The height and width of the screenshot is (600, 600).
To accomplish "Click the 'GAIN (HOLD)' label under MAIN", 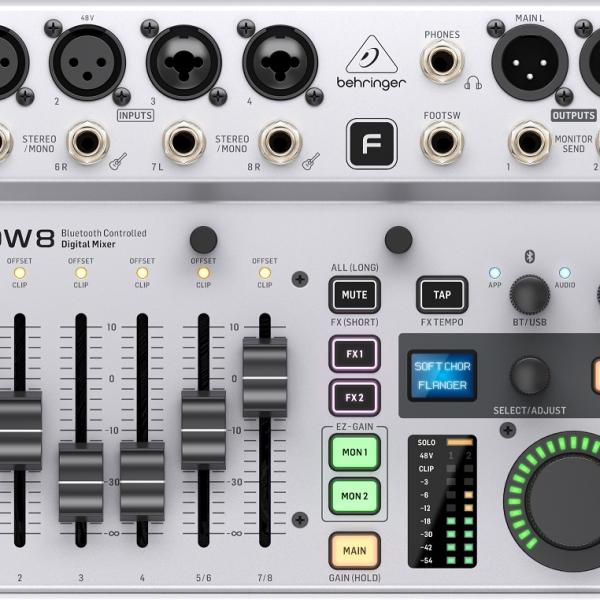I will (354, 578).
